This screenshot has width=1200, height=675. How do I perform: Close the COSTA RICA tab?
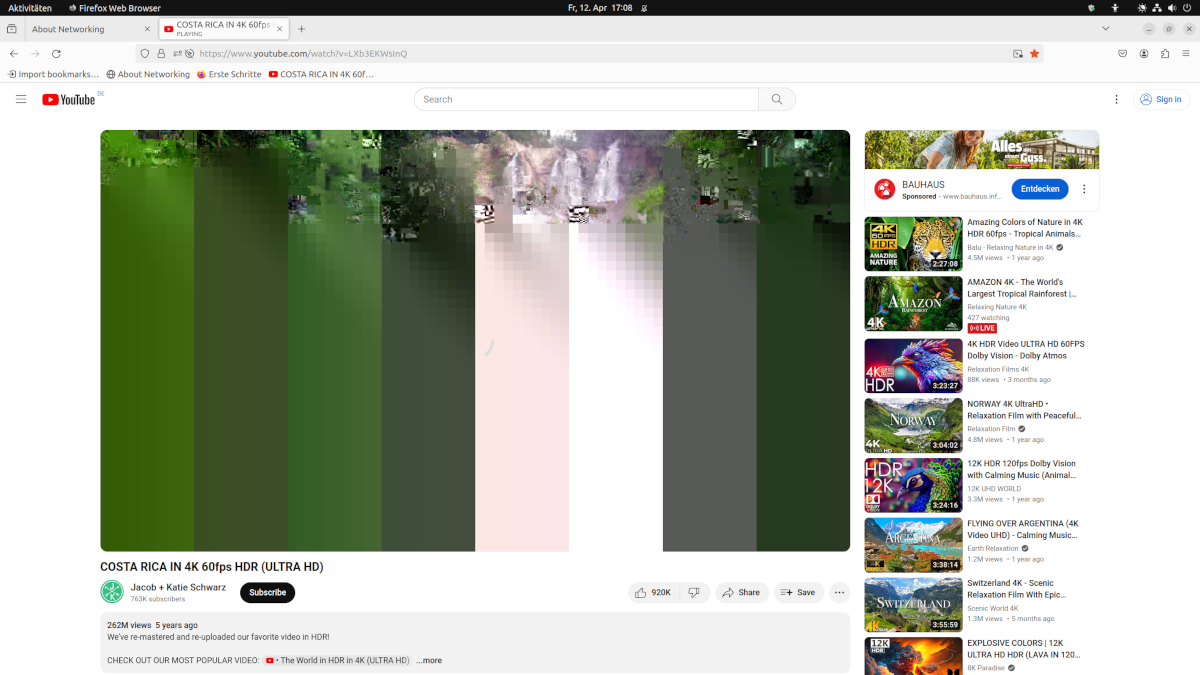coord(280,29)
